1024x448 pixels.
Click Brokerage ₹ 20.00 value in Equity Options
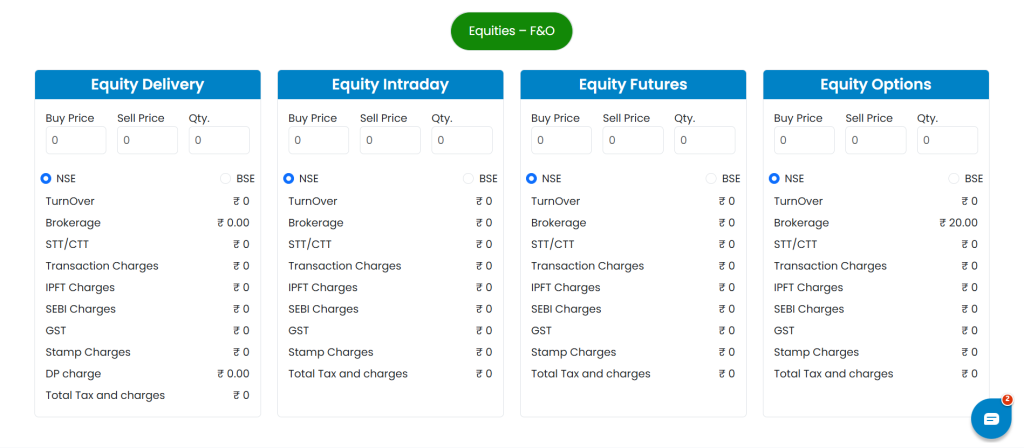pos(959,223)
